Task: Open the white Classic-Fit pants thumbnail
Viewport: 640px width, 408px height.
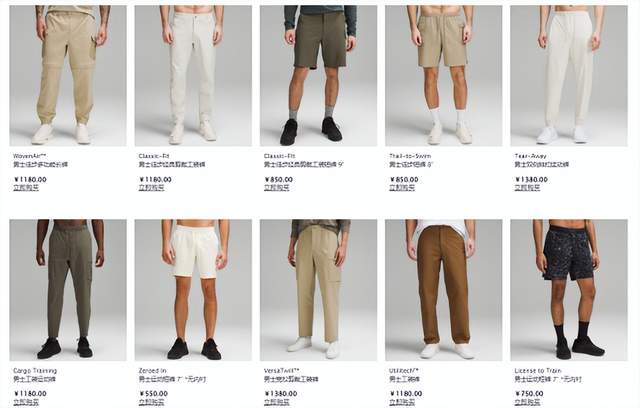Action: (x=193, y=75)
